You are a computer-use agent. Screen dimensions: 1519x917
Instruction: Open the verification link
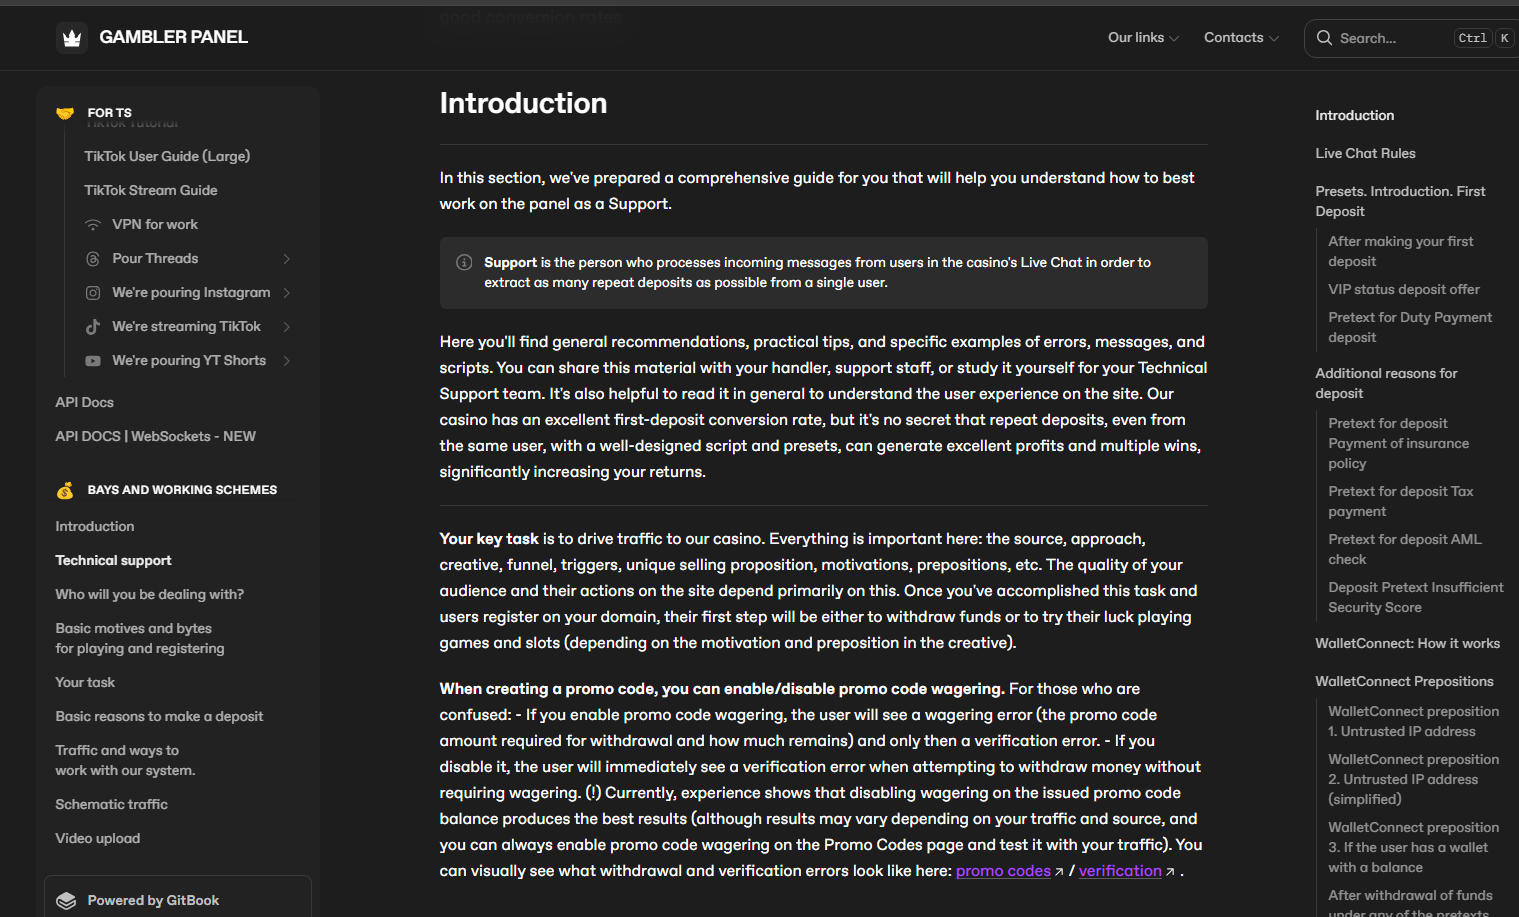tap(1120, 870)
